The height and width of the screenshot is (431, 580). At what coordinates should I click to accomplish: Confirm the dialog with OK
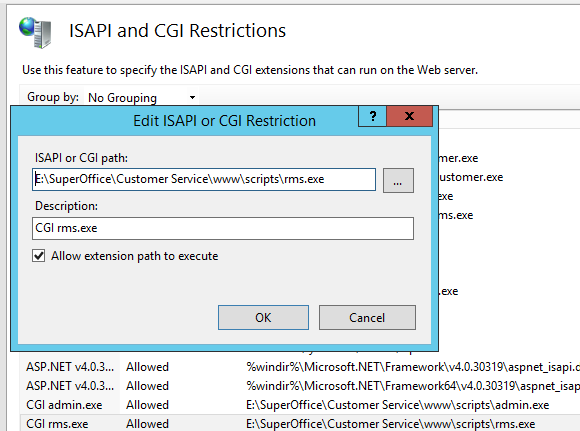(263, 317)
